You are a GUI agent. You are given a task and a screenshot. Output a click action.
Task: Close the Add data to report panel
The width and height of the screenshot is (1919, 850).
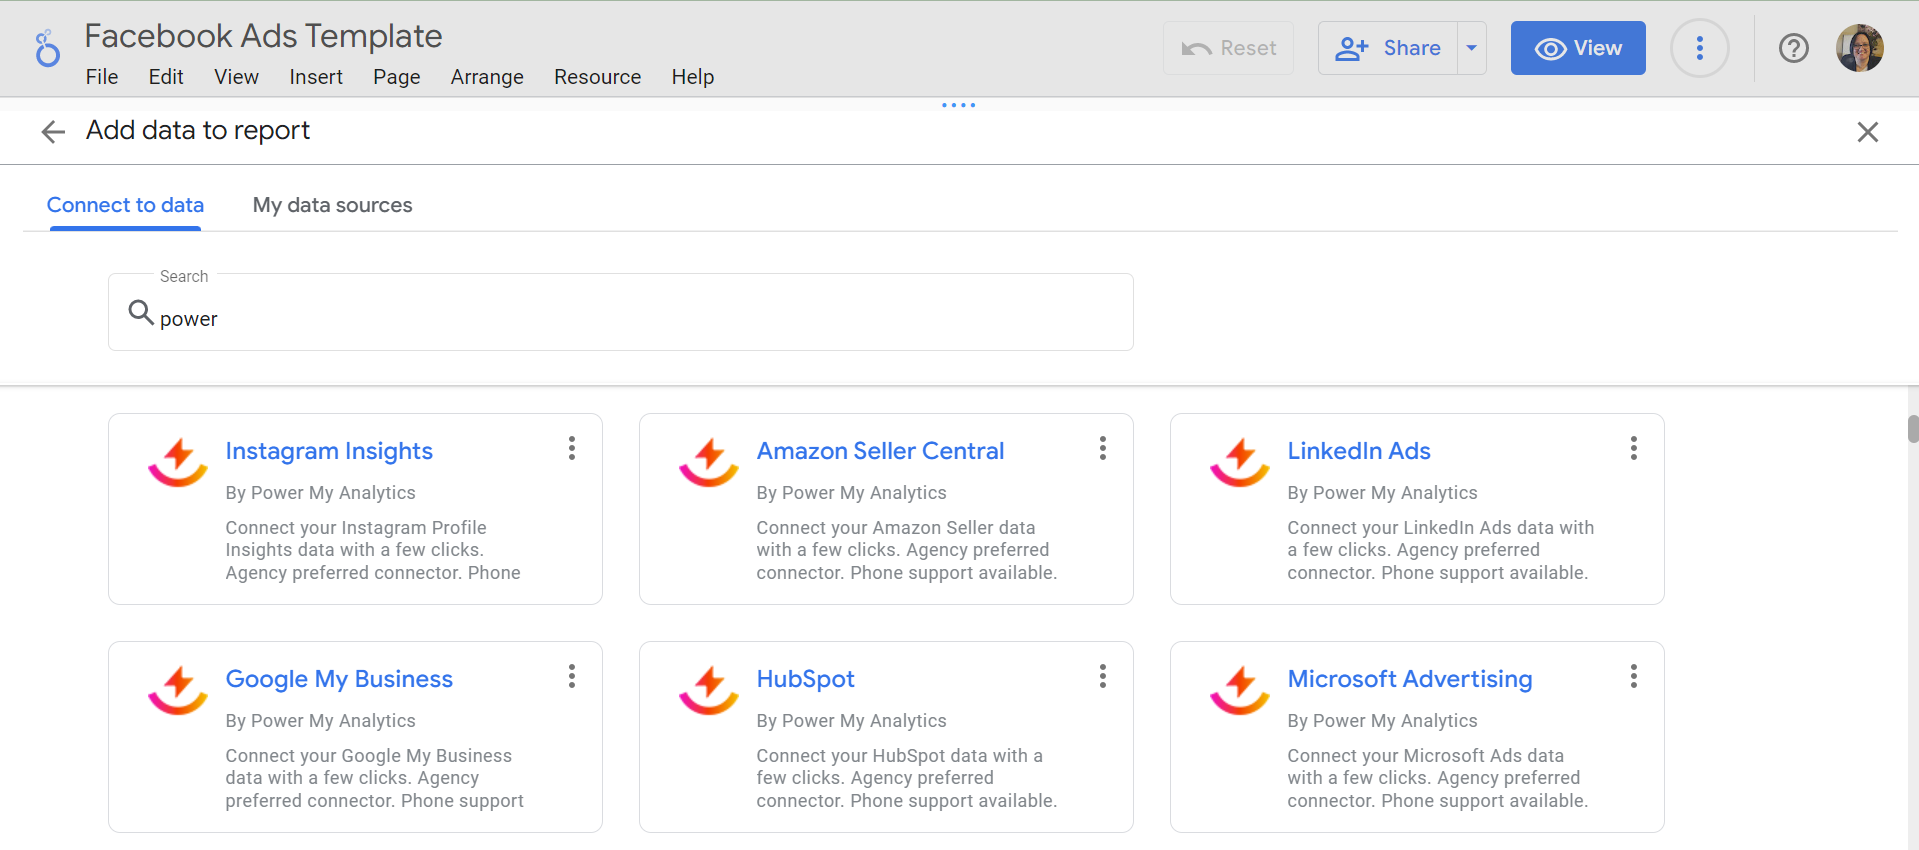pyautogui.click(x=1867, y=132)
